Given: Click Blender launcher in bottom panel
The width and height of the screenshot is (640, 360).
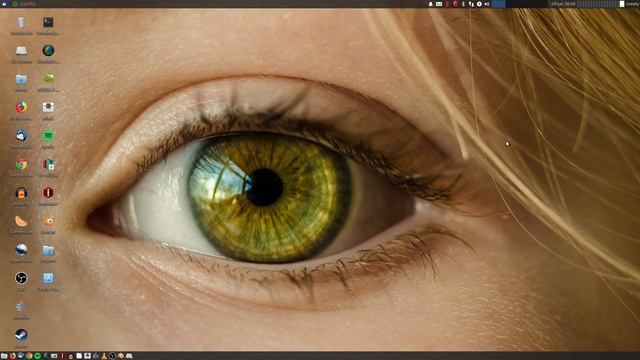Looking at the screenshot, I should pyautogui.click(x=120, y=356).
